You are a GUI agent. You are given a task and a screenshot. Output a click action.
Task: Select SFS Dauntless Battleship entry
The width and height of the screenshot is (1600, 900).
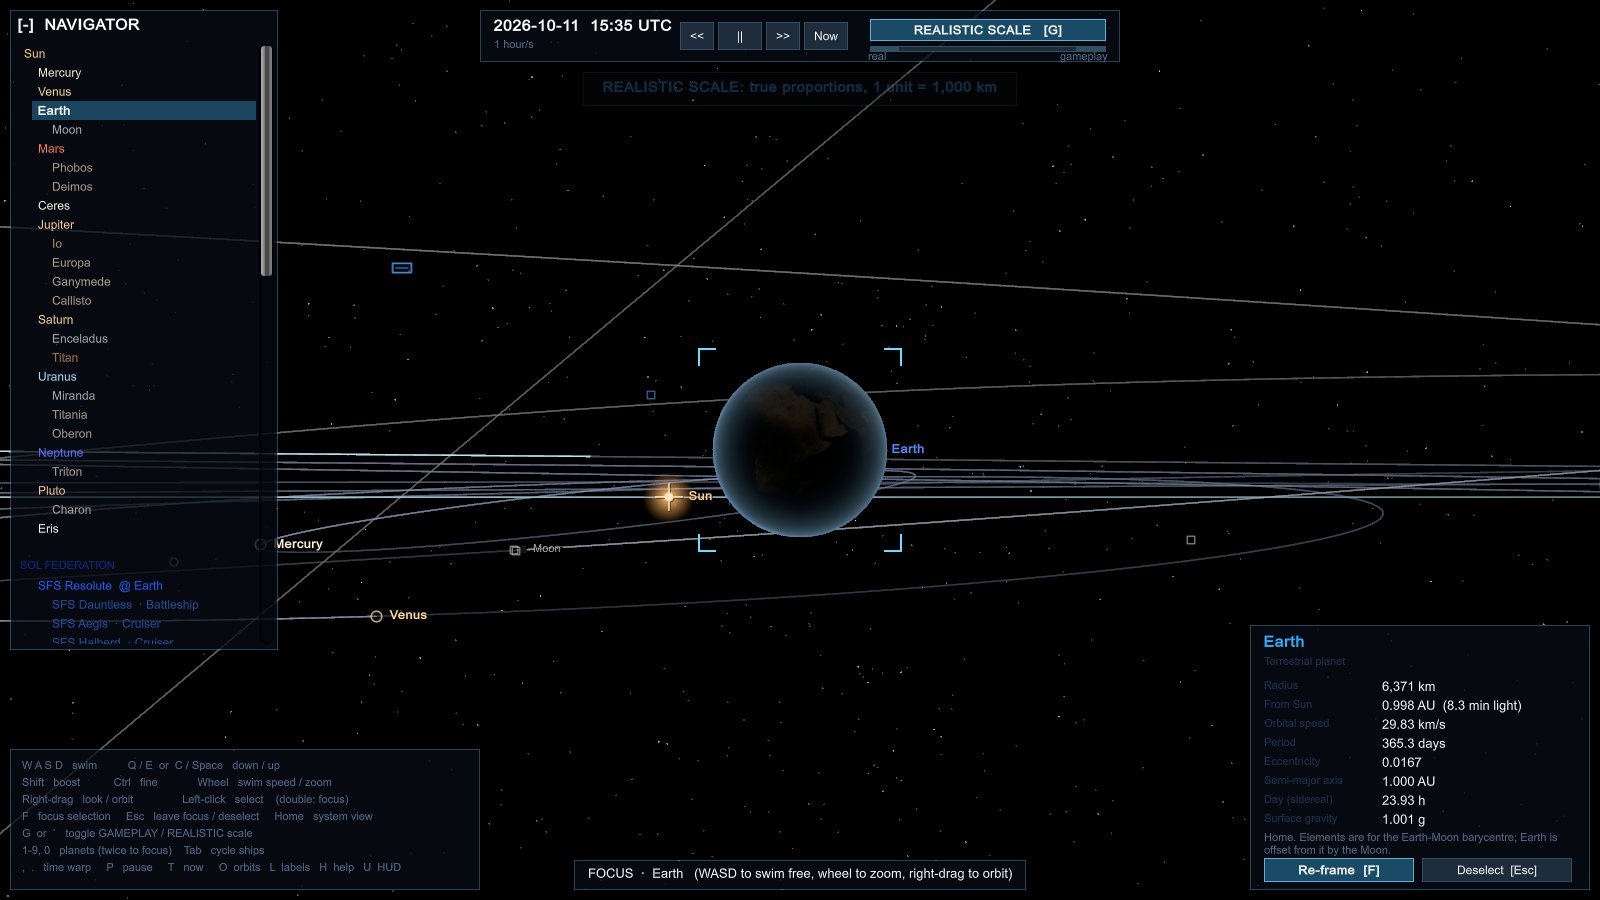tap(125, 605)
